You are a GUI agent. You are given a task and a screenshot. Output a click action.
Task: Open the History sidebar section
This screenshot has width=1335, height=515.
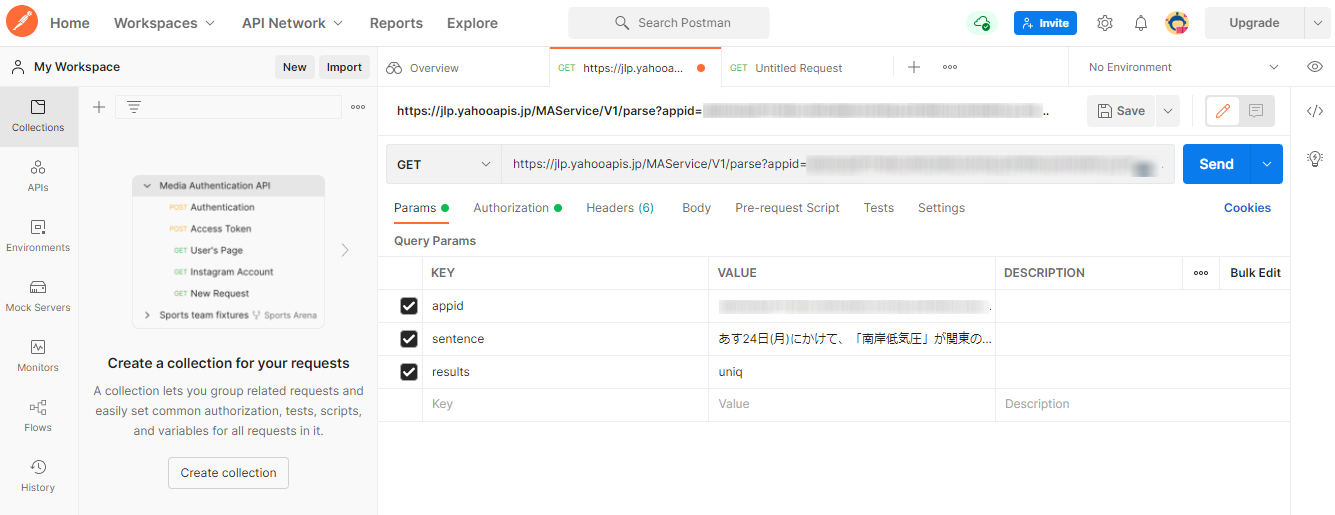38,476
